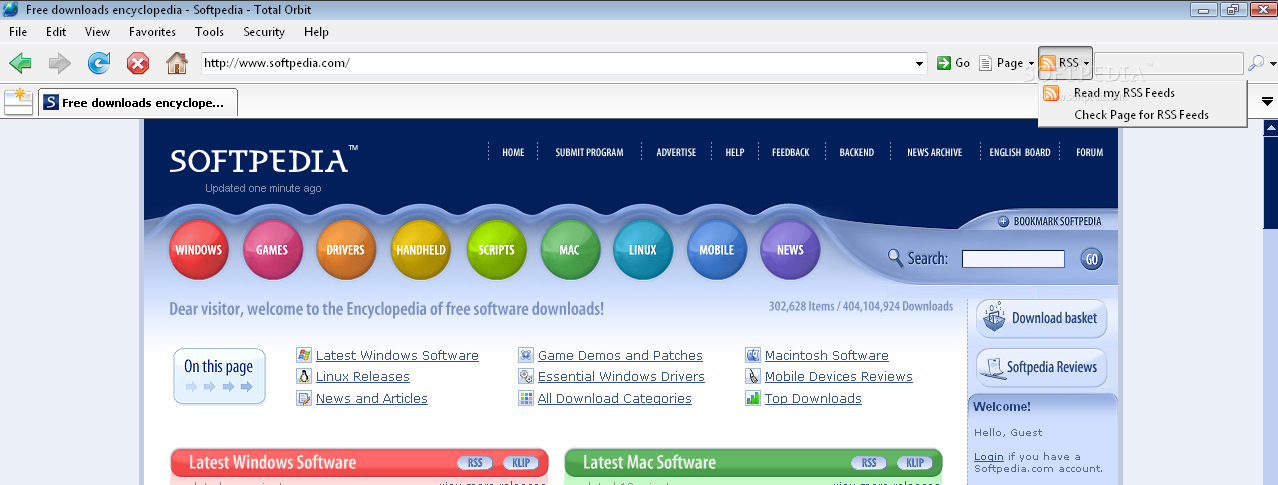Click the RSS toolbar button

[1059, 63]
